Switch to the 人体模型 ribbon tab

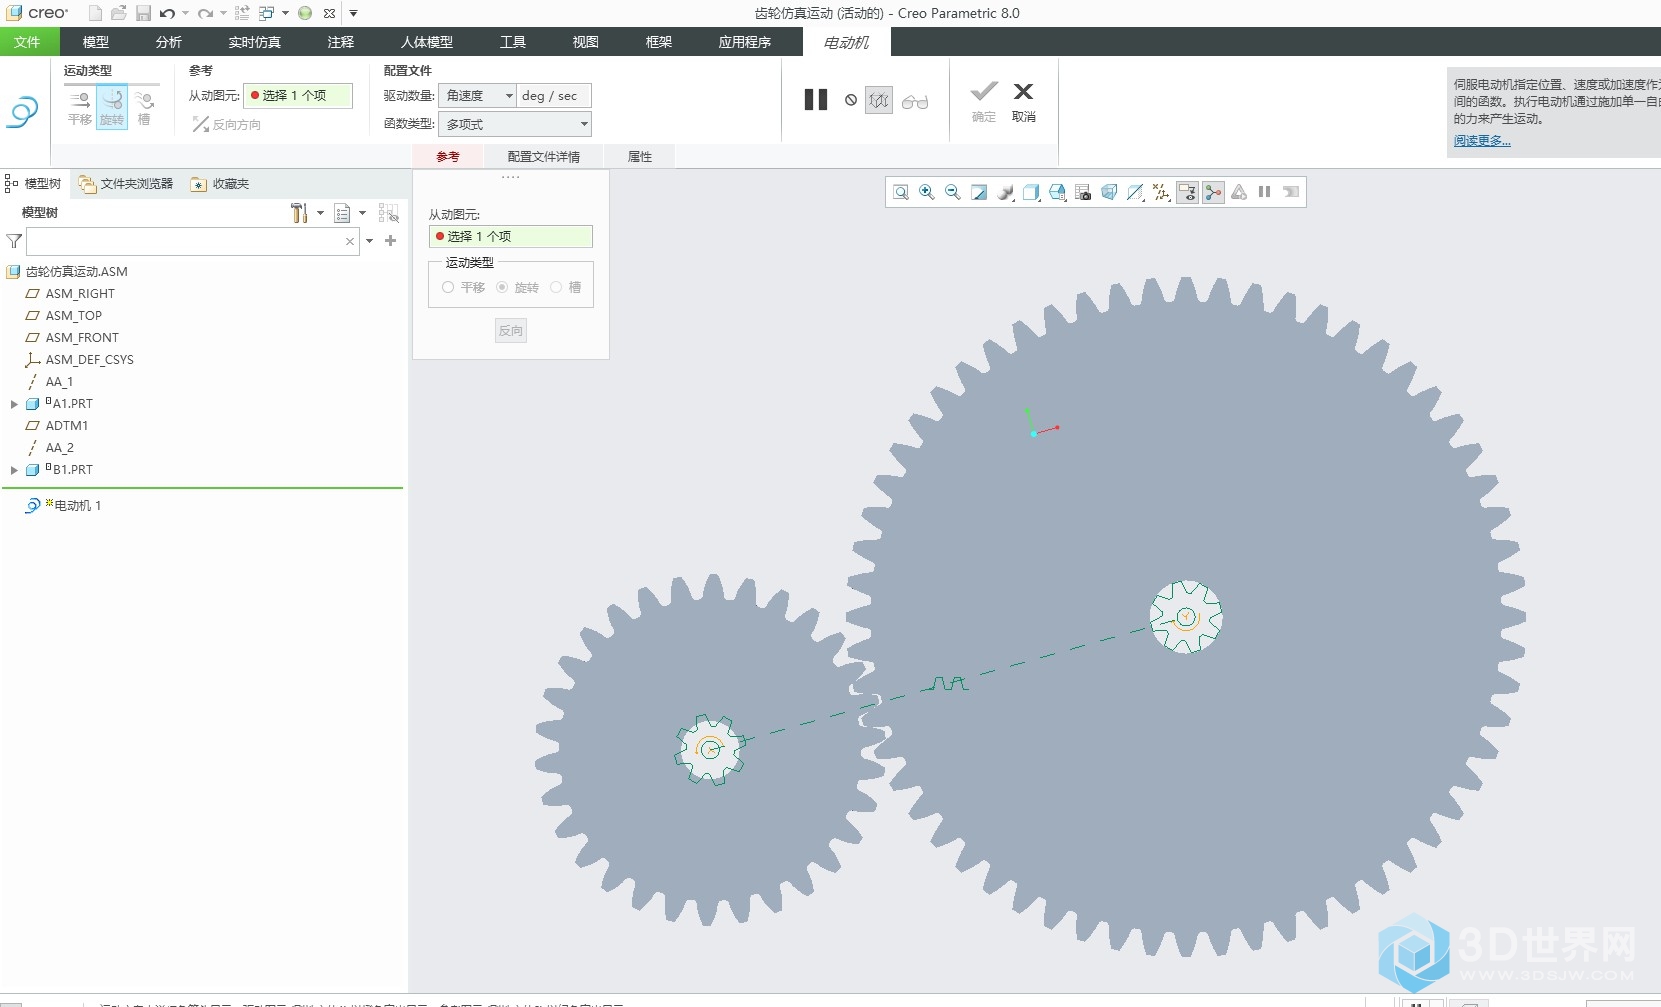point(427,42)
